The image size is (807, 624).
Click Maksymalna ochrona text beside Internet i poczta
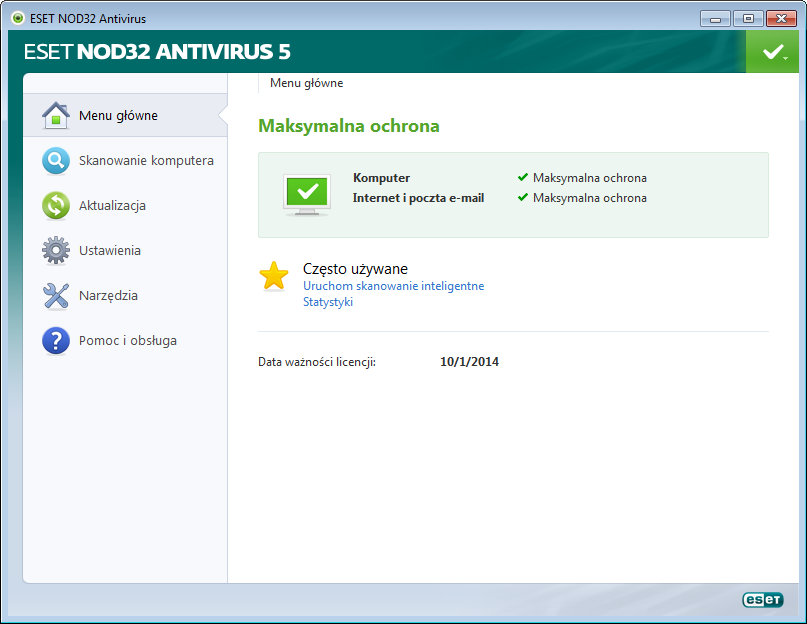click(590, 198)
